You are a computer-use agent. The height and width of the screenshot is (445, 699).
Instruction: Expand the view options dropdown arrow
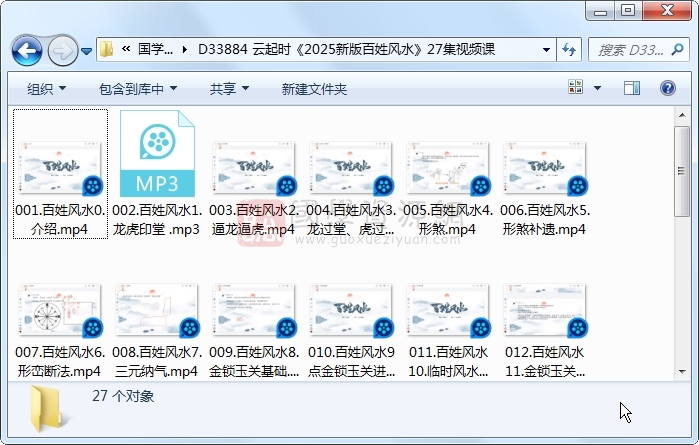coord(597,88)
